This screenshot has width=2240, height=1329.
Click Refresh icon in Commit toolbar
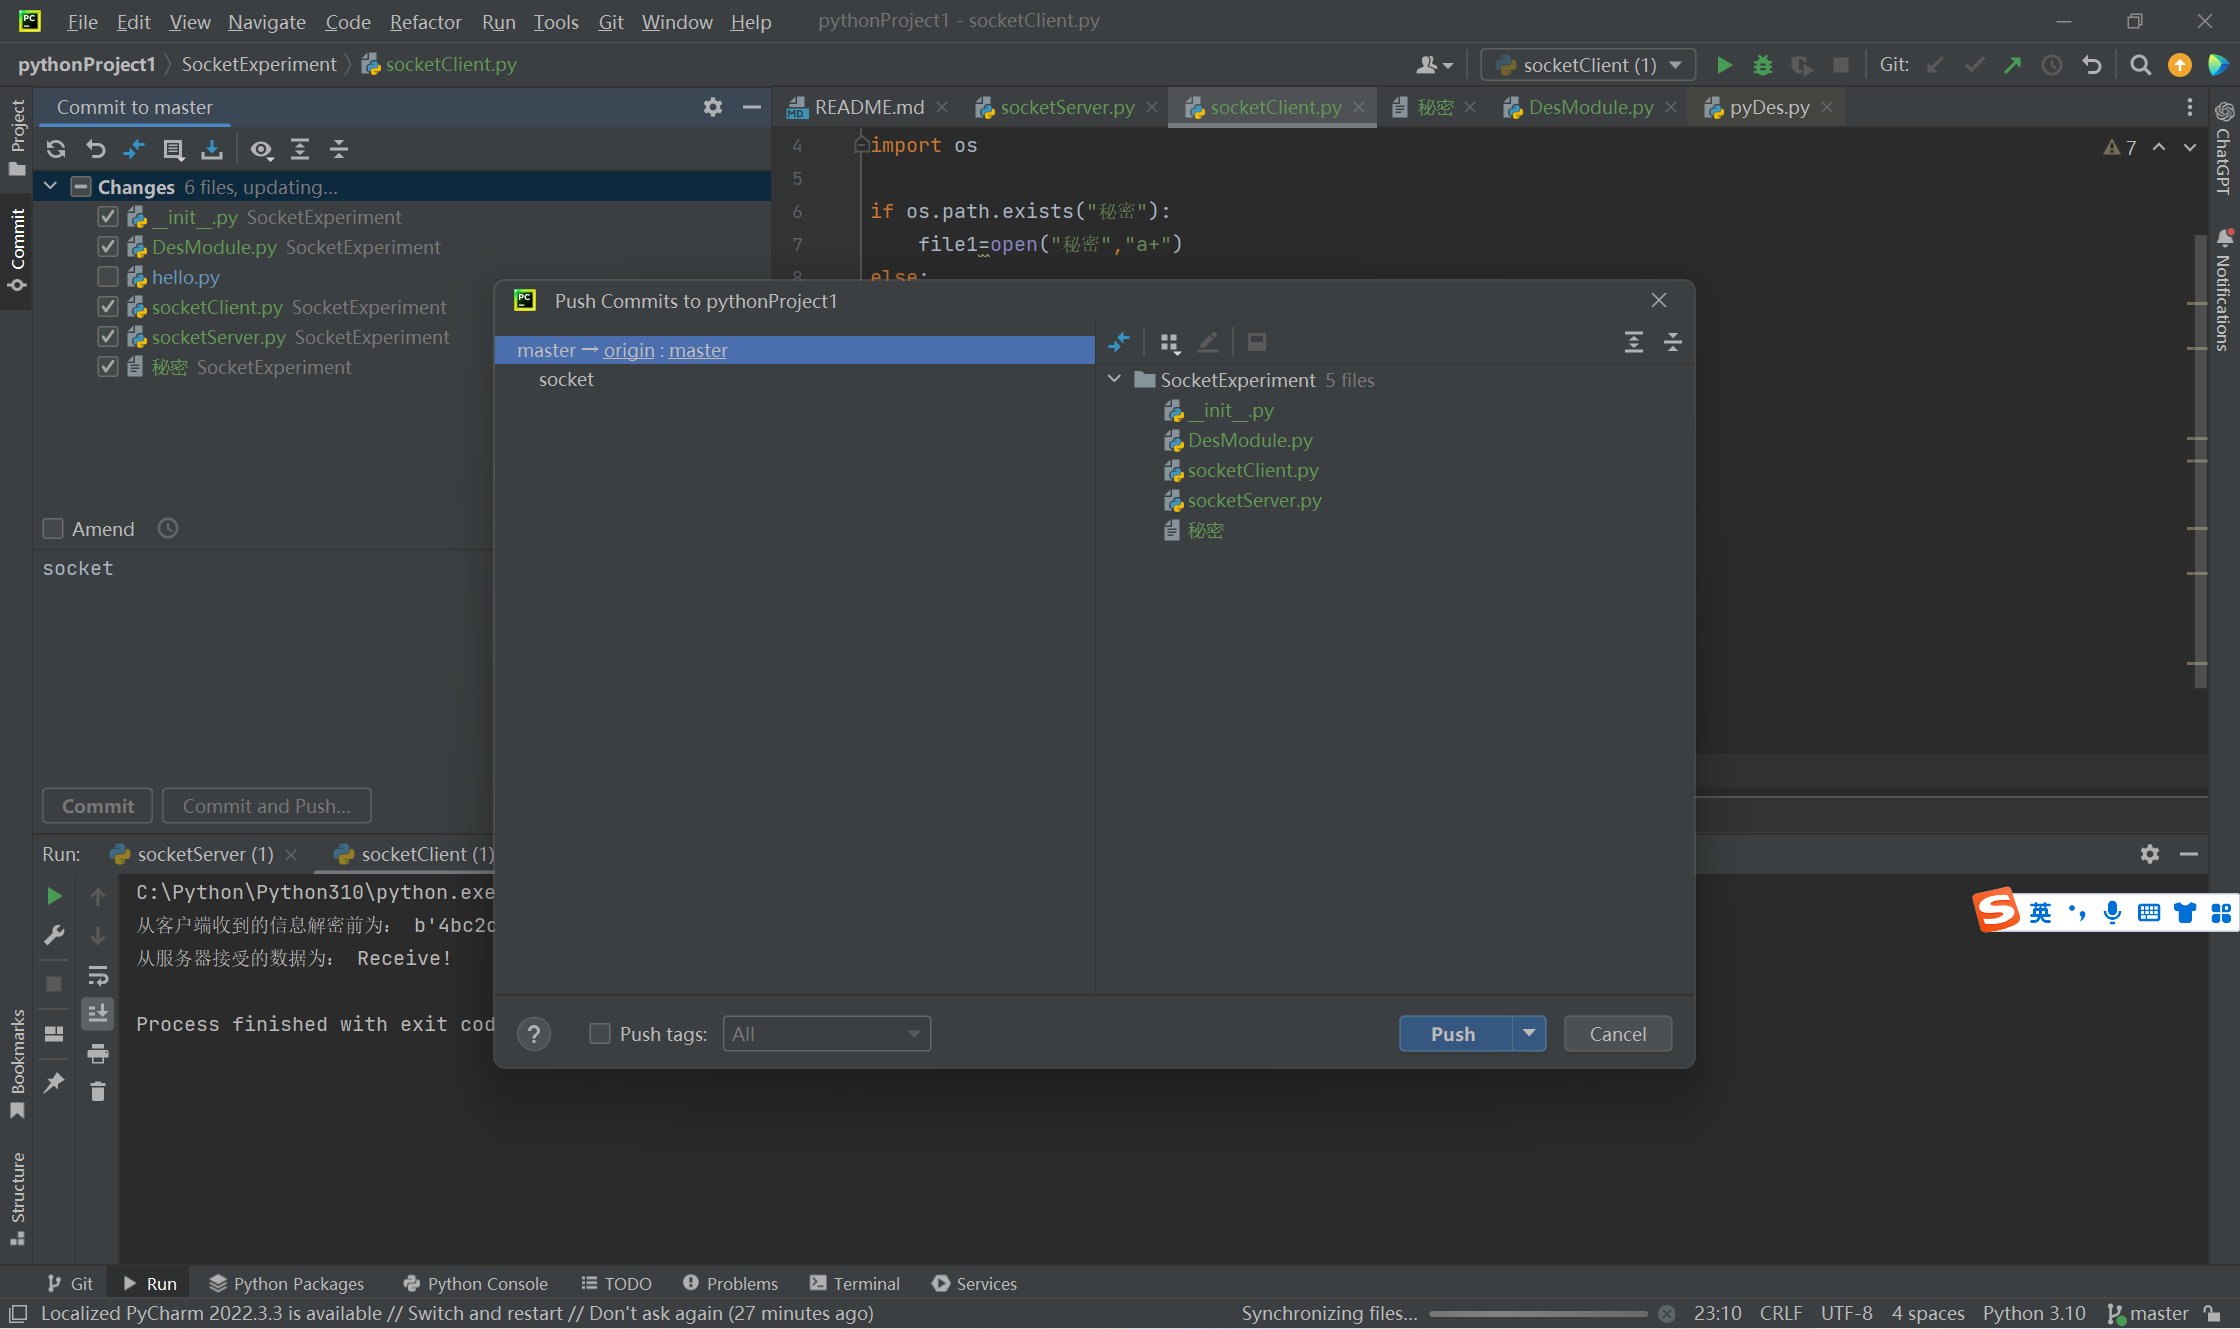(56, 149)
